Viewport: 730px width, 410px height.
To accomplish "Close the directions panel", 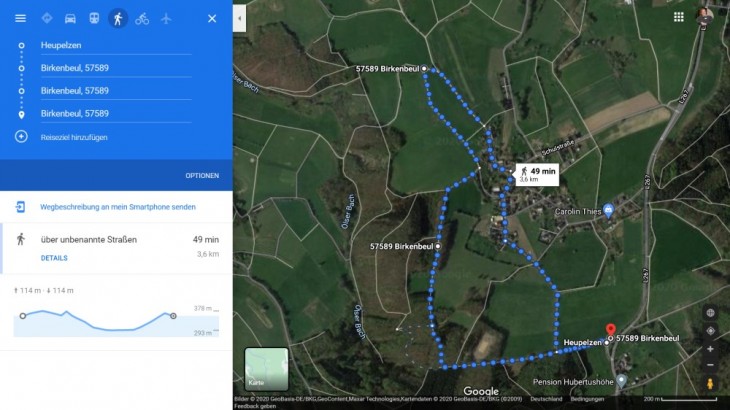I will tap(212, 18).
